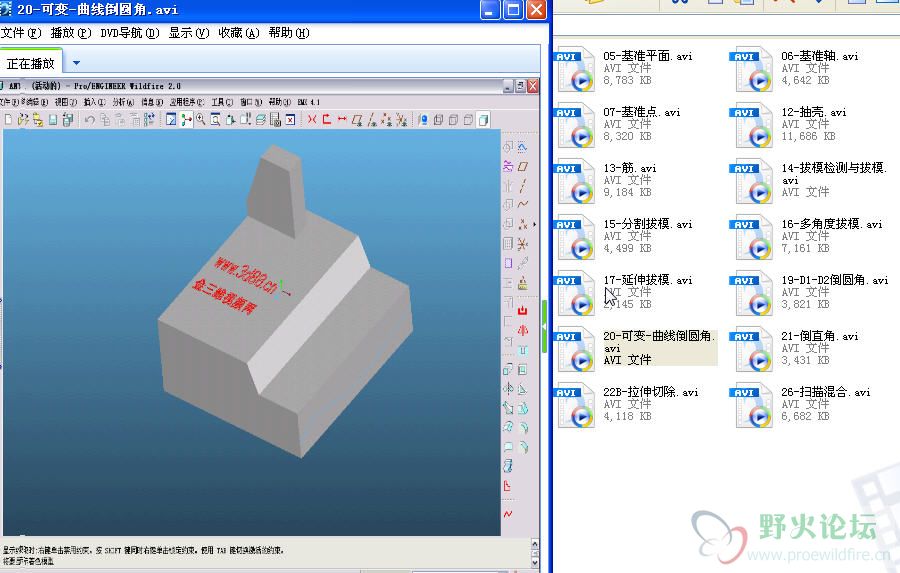Click AVI icon of 12-抽壳.avi
The image size is (900, 573).
pos(754,125)
